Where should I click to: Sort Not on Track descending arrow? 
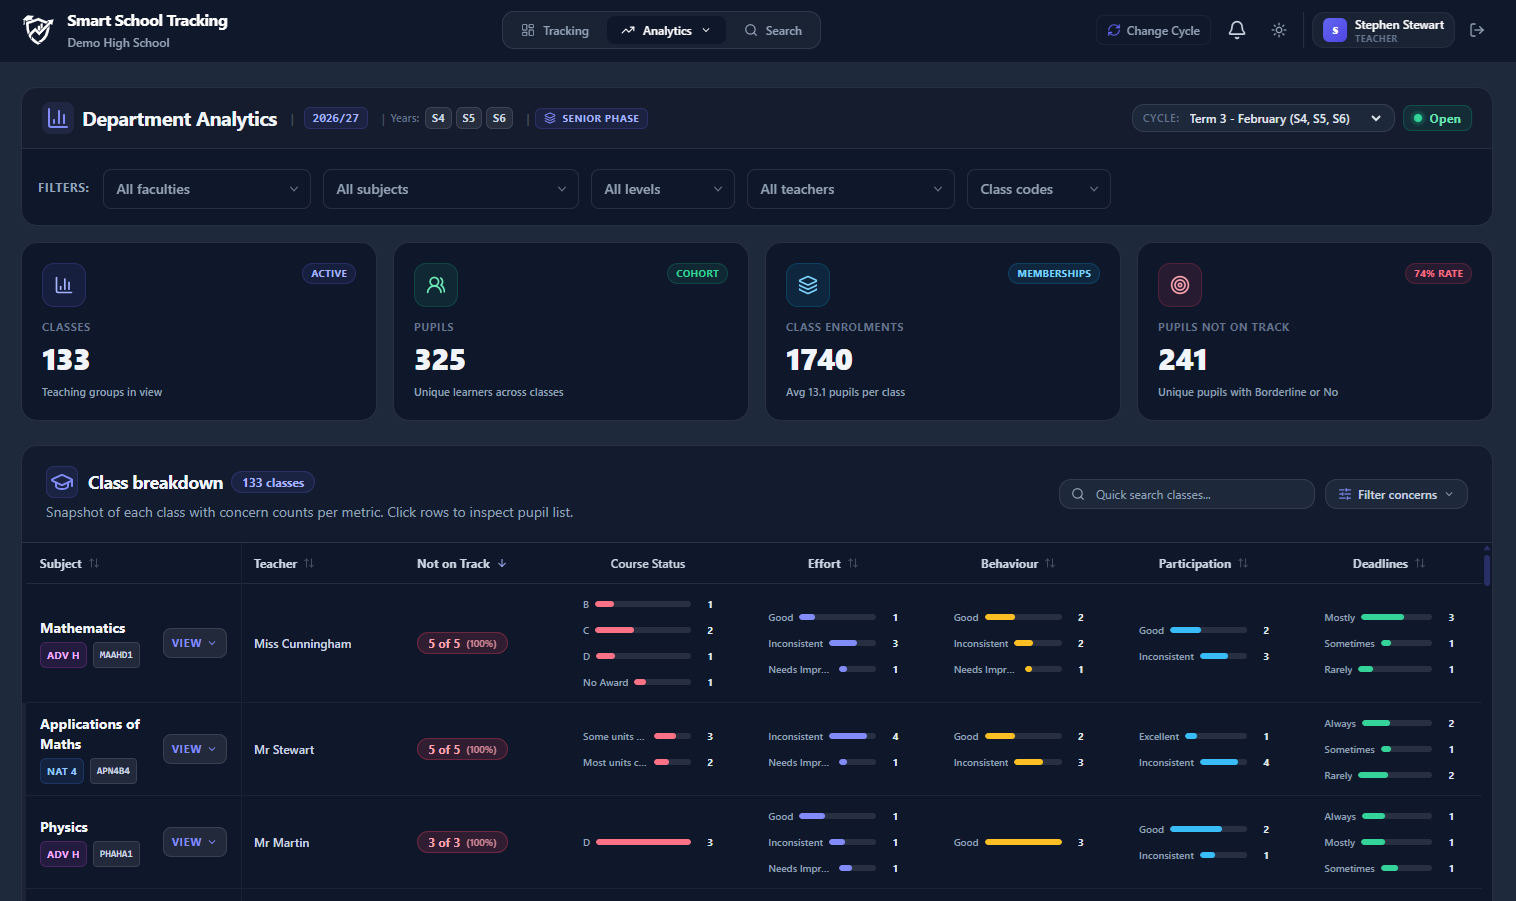502,563
